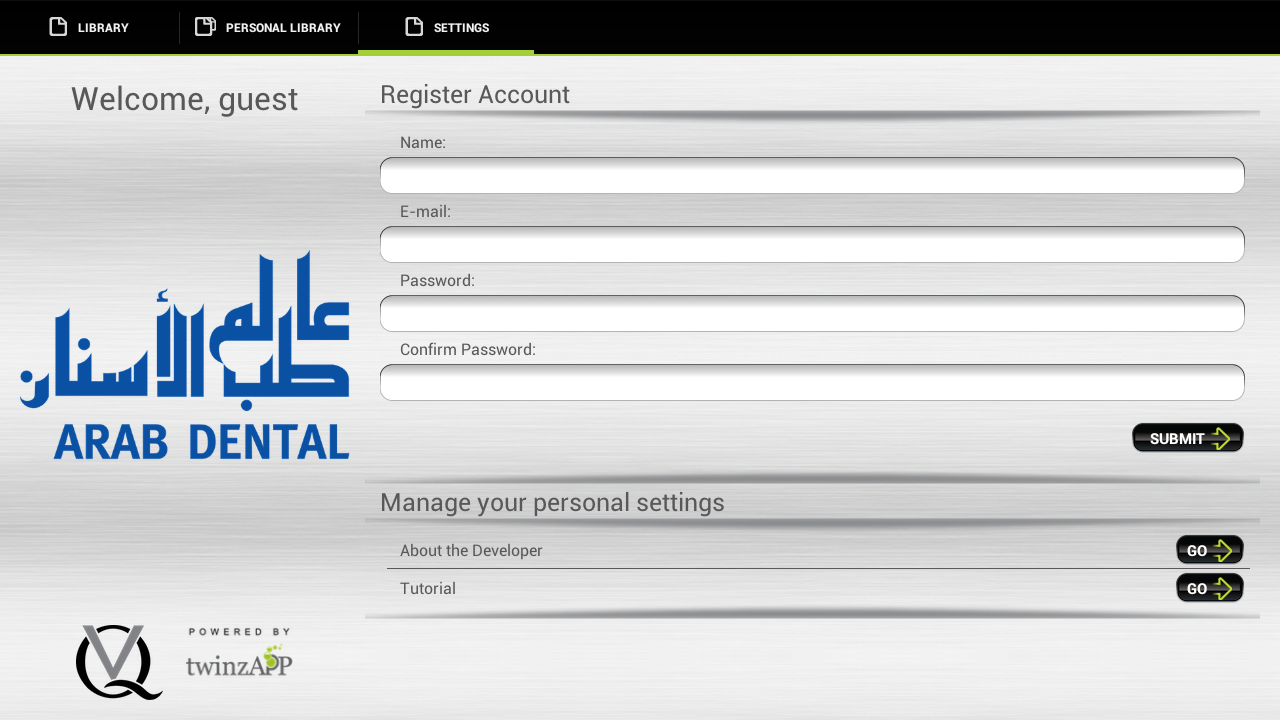Focus the Name input field
The height and width of the screenshot is (720, 1280).
pyautogui.click(x=812, y=175)
